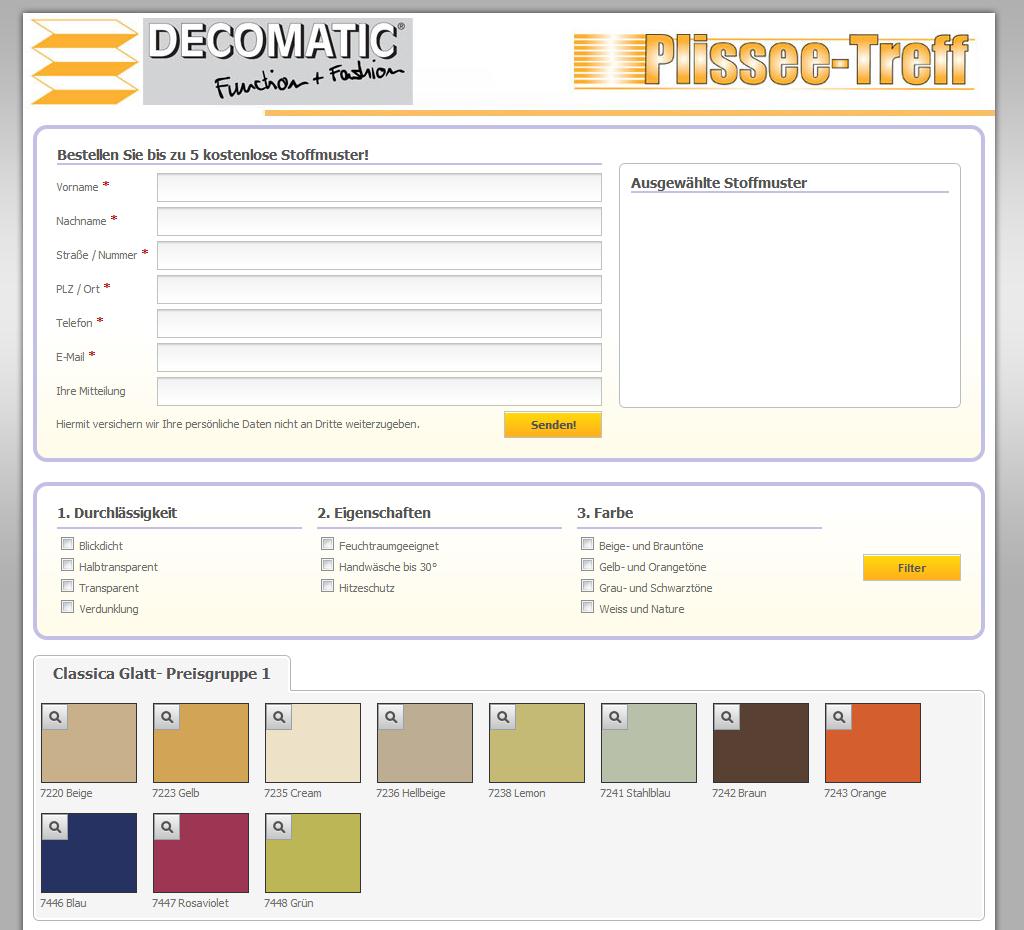The height and width of the screenshot is (930, 1024).
Task: Select the Feuchtraumgeeignet checkbox
Action: [328, 544]
